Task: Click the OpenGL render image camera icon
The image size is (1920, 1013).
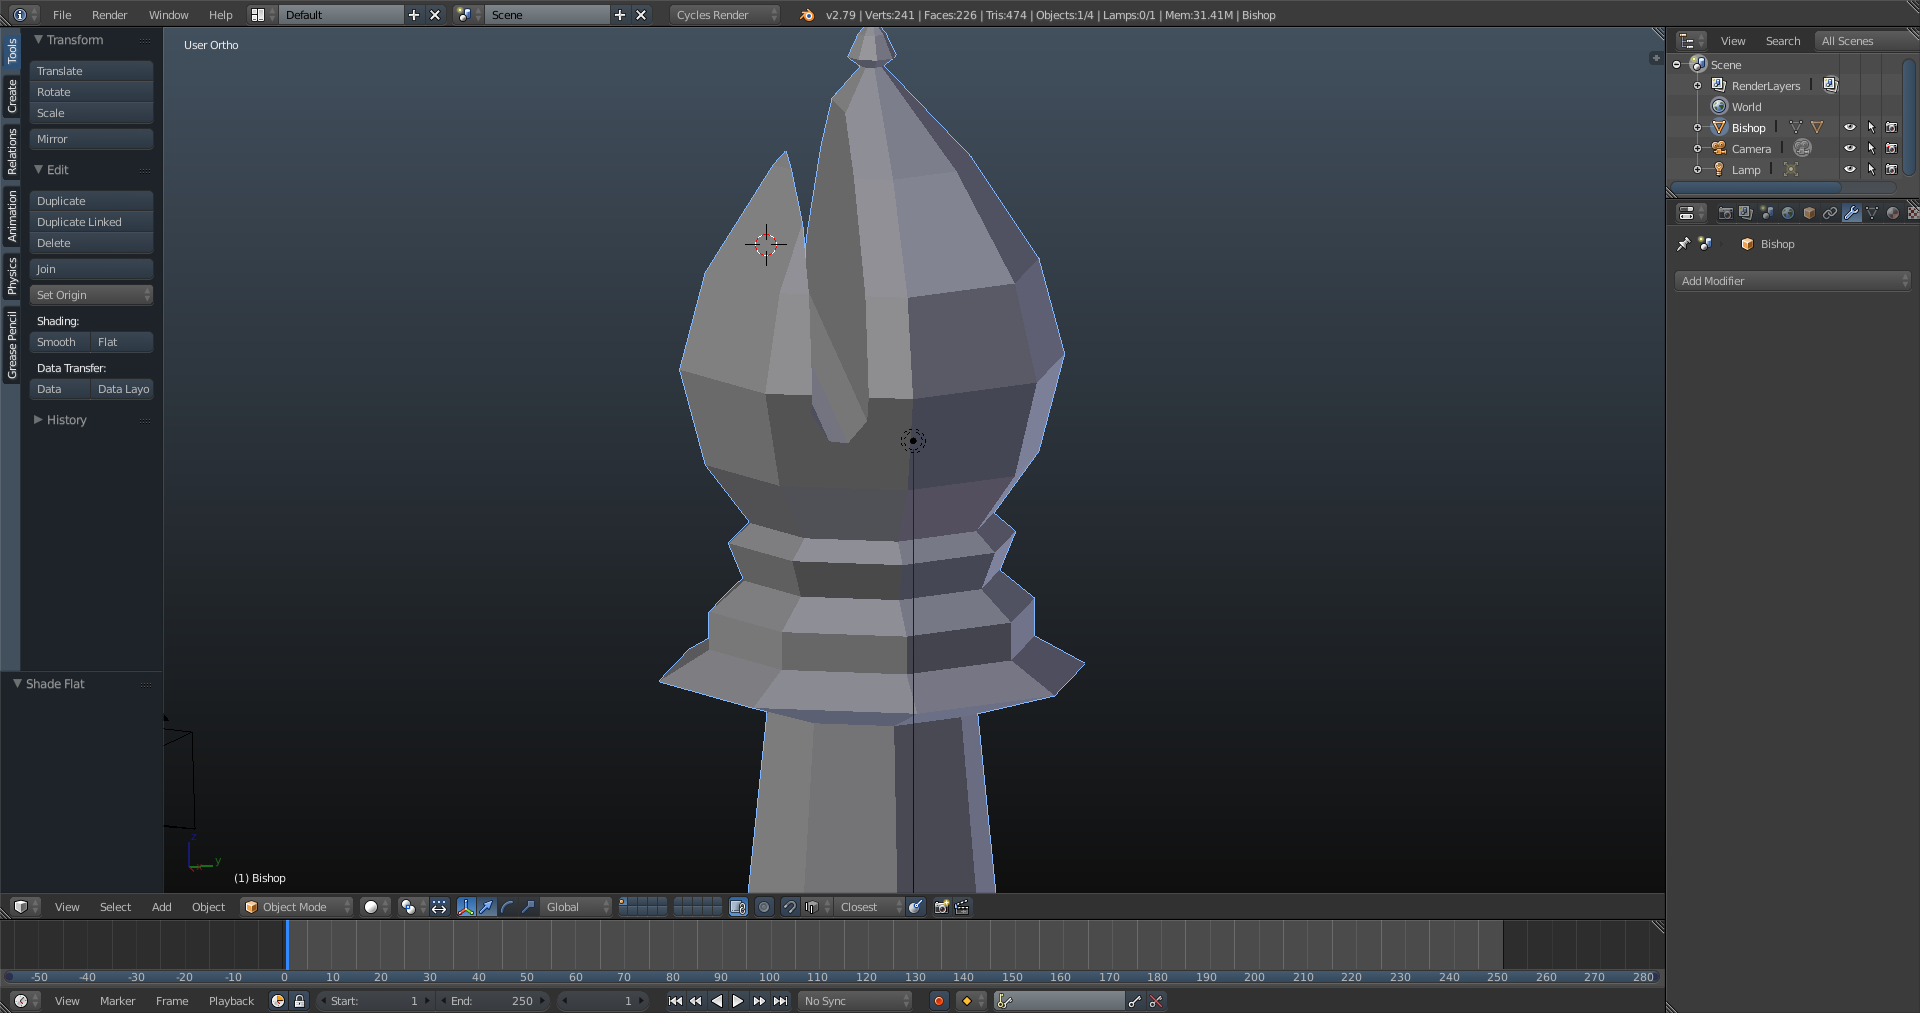Action: [x=941, y=907]
